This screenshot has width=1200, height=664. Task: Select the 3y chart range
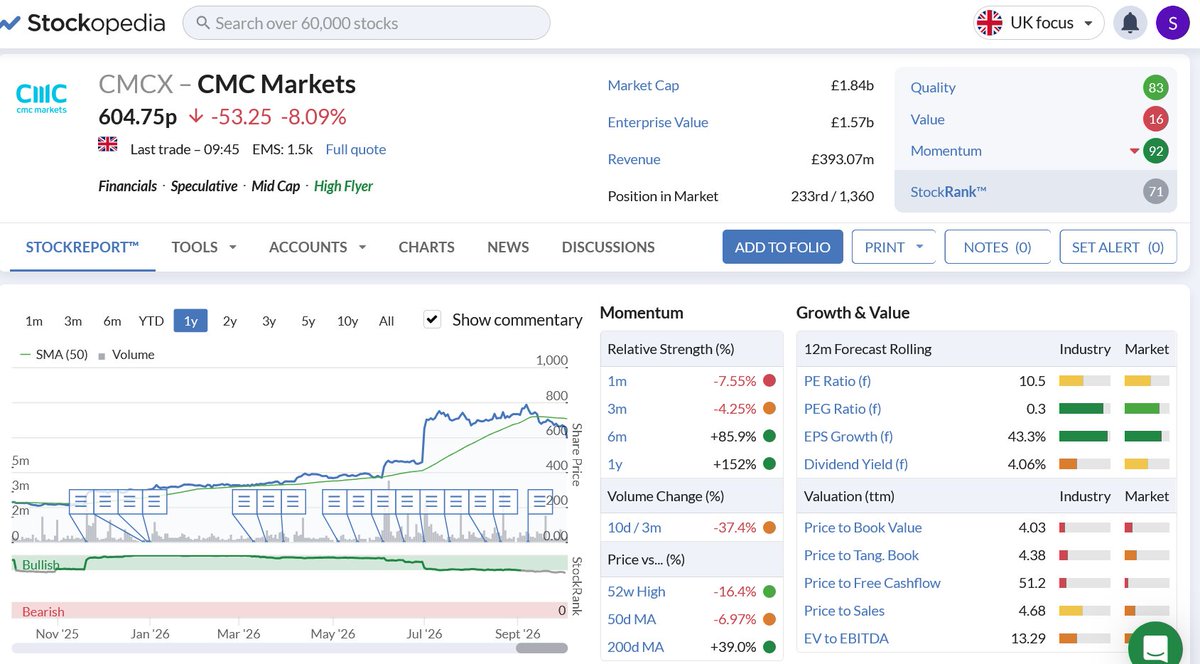point(269,321)
